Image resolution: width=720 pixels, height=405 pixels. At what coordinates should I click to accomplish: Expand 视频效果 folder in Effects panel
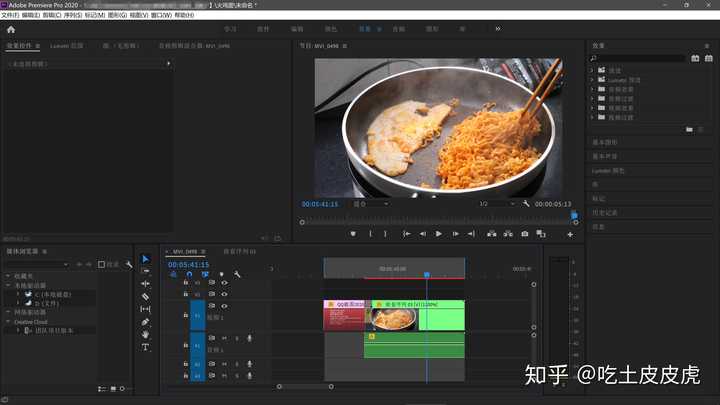(592, 108)
